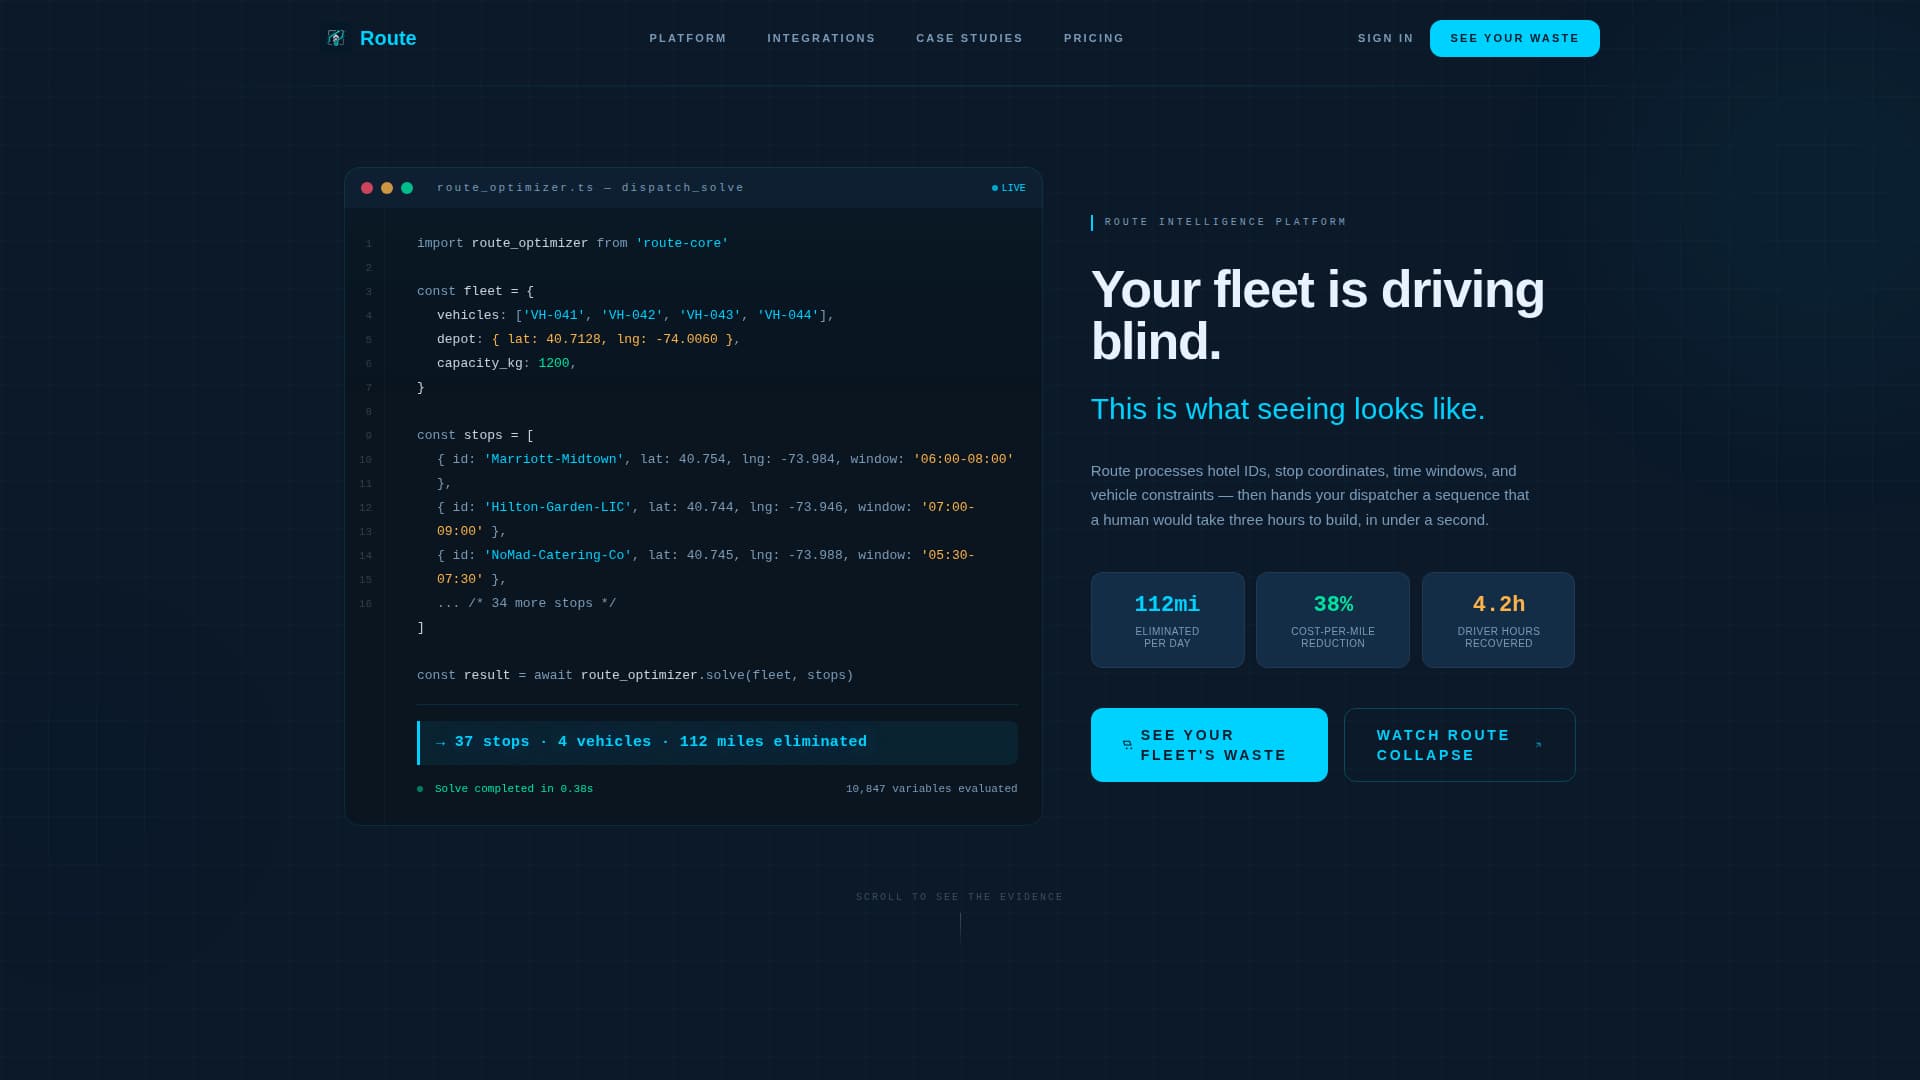The height and width of the screenshot is (1080, 1920).
Task: Select the route_optimizer.ts dispatch_solve tab
Action: 591,187
